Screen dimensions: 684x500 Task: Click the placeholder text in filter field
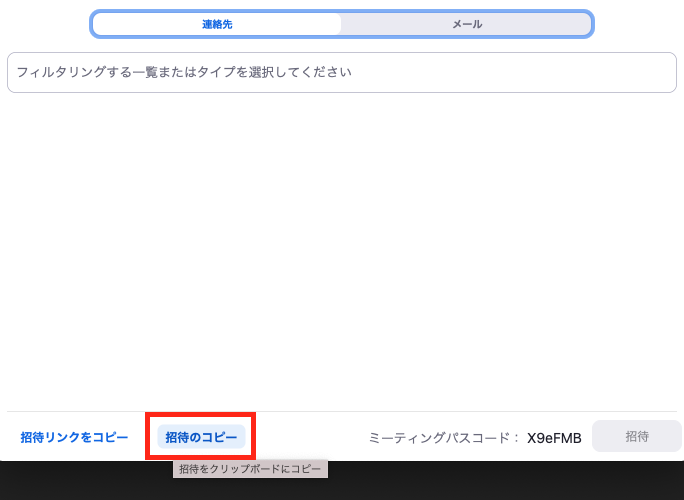pos(184,73)
